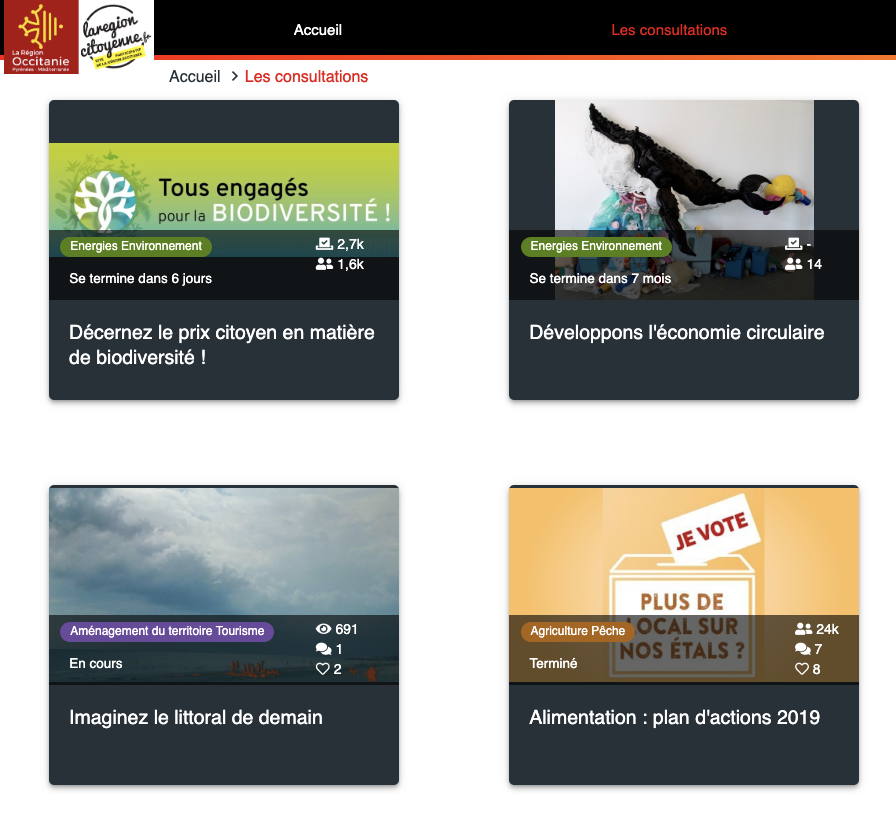Screen dimensions: 896x821
Task: Select Energies Environnement tag on économie circulaire card
Action: pos(596,246)
